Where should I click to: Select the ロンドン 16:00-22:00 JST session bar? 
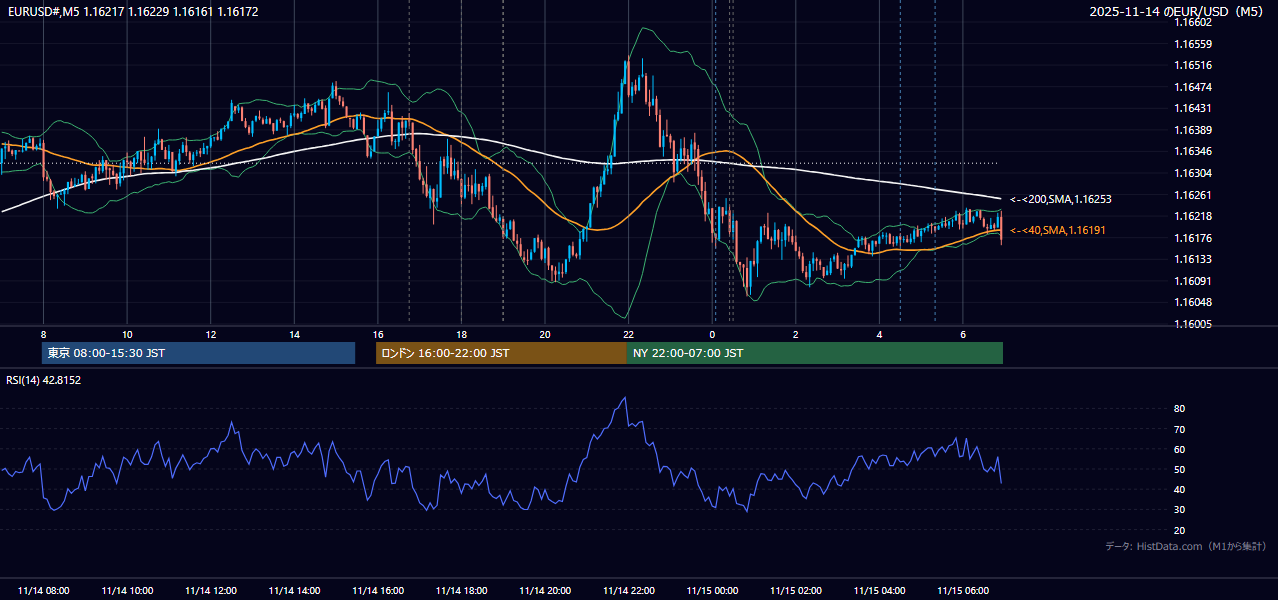(x=501, y=353)
